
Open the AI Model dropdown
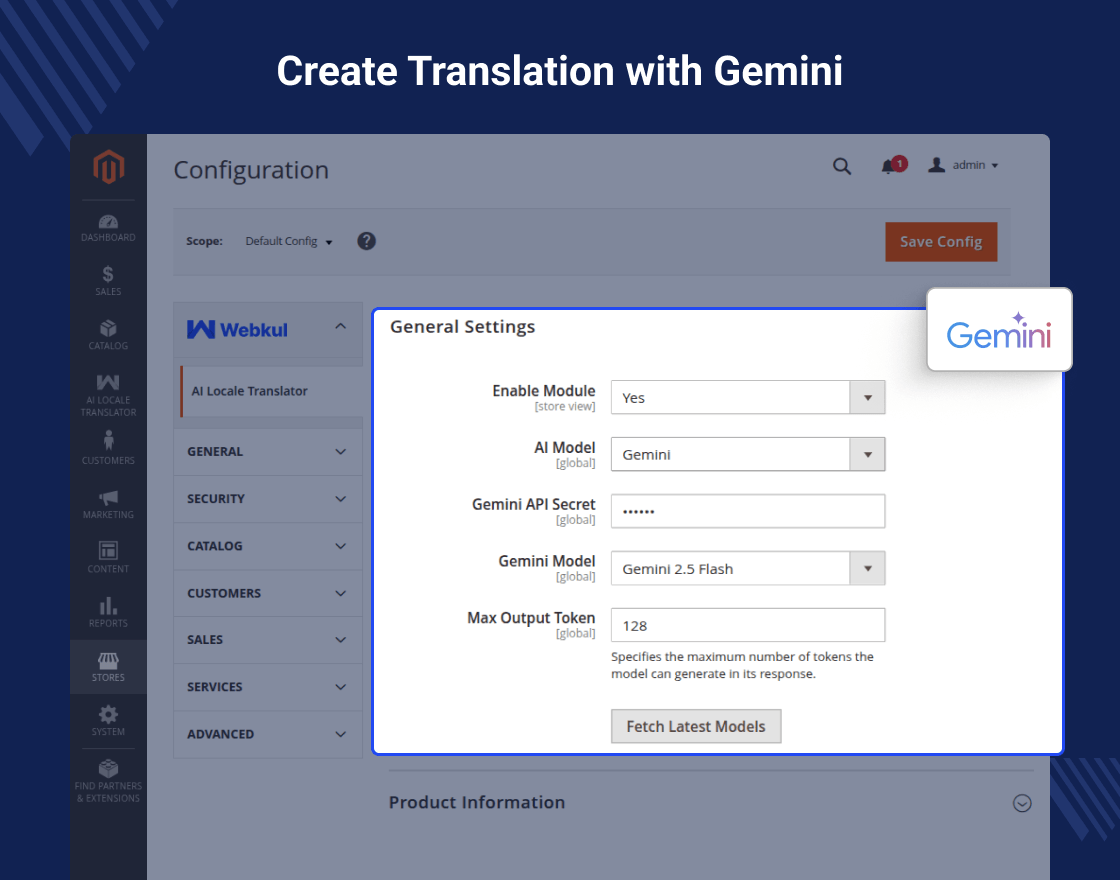tap(747, 454)
